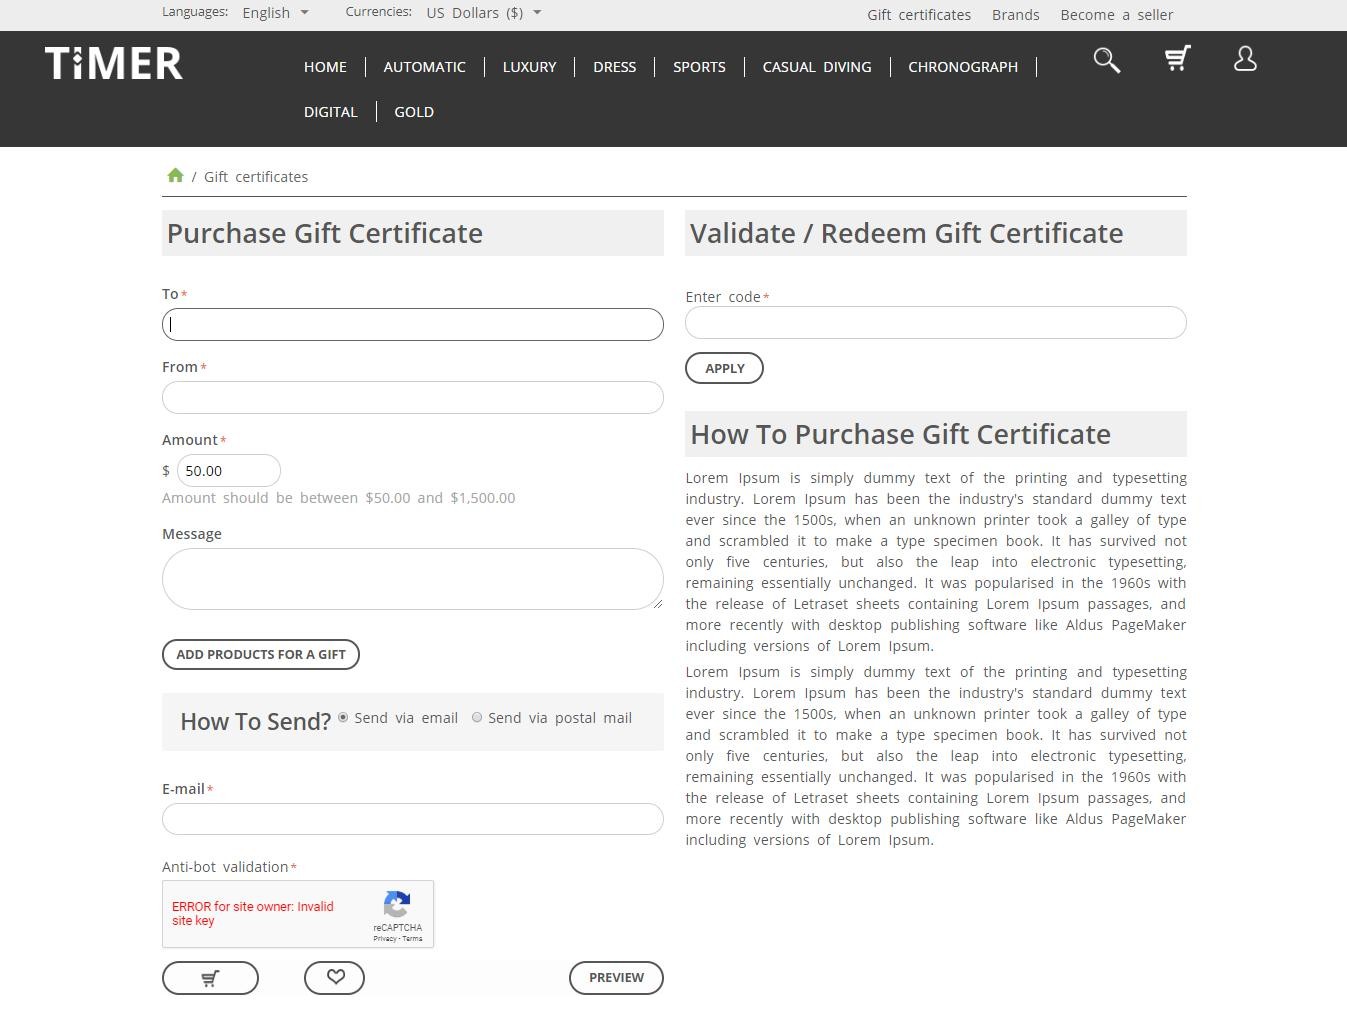1347x1034 pixels.
Task: Follow the Gift certificates top link
Action: [x=919, y=15]
